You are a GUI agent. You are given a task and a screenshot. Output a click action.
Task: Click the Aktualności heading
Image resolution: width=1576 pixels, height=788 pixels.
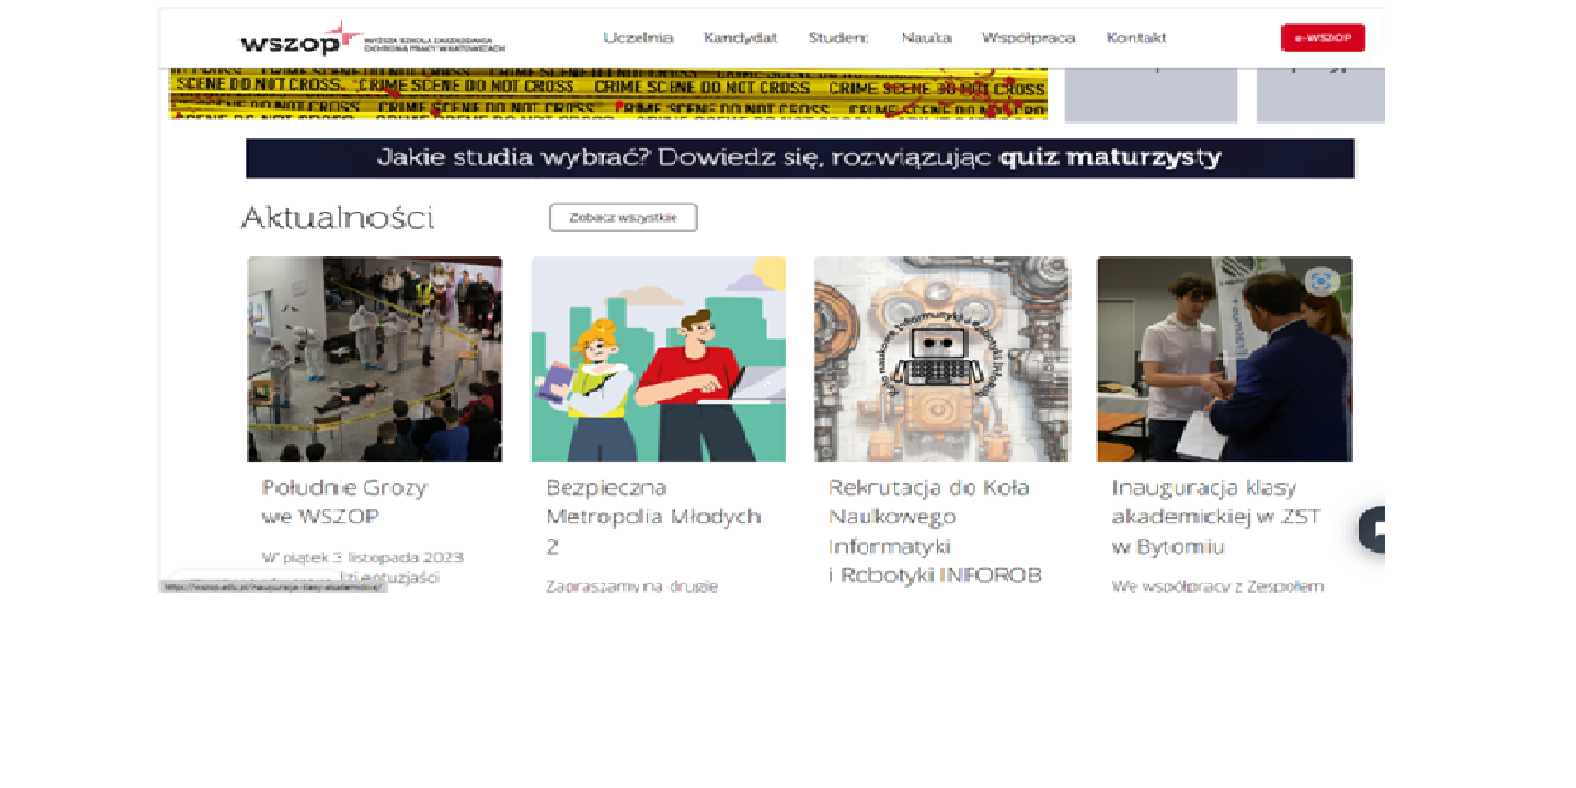pyautogui.click(x=337, y=217)
